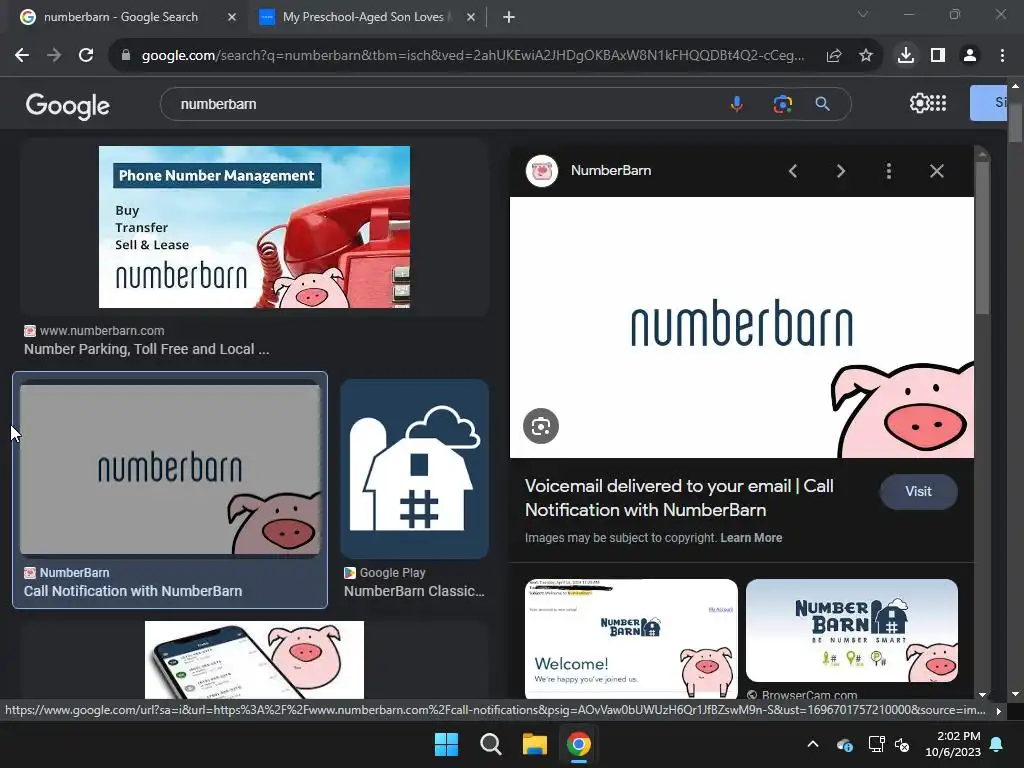Viewport: 1024px width, 768px height.
Task: Open the Welcome email related image
Action: tap(631, 638)
